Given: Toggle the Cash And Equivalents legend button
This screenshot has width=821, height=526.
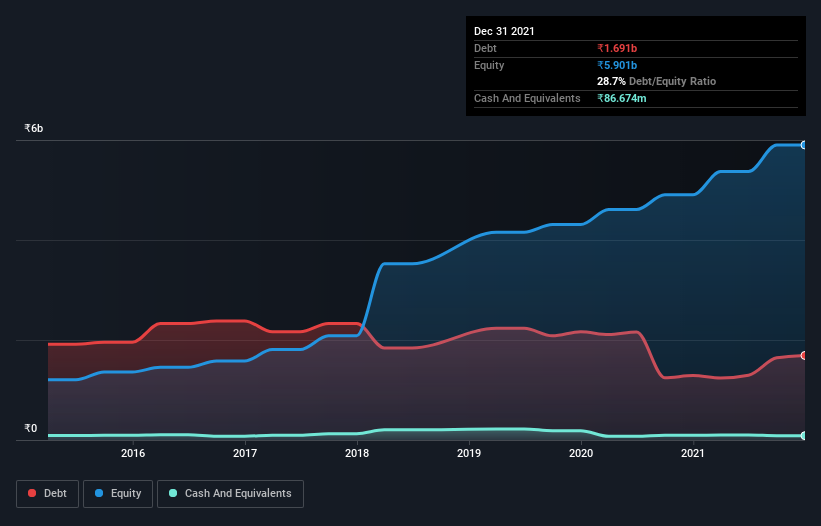Looking at the screenshot, I should tap(230, 494).
